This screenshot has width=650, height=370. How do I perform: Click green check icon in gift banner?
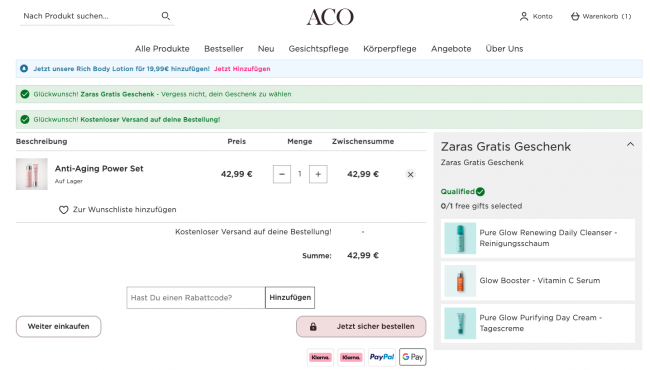(25, 94)
